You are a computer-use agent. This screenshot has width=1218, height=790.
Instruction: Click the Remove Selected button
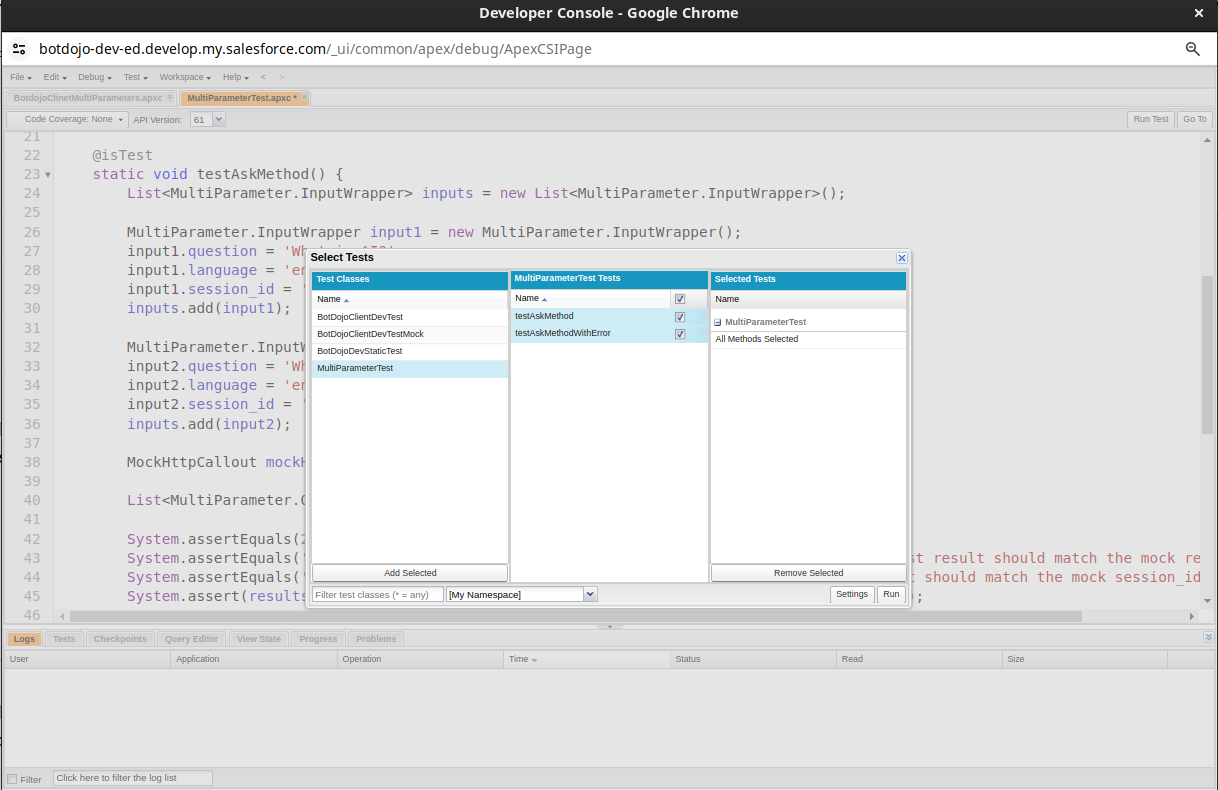809,573
